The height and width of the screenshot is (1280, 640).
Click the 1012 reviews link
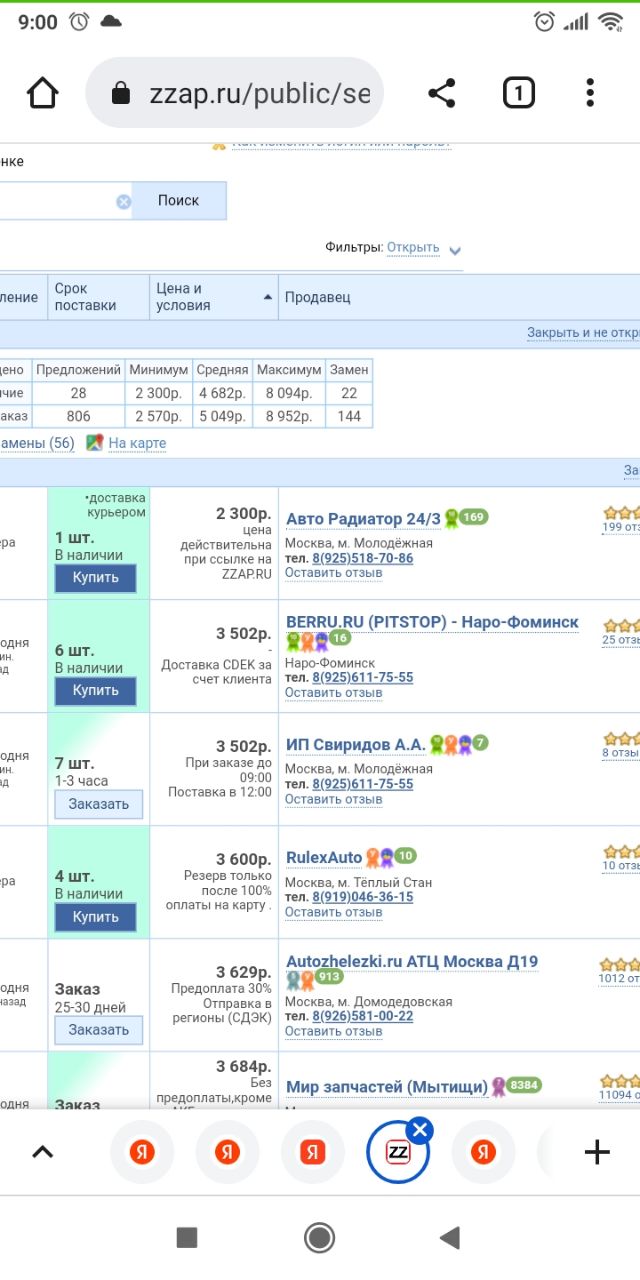click(619, 979)
